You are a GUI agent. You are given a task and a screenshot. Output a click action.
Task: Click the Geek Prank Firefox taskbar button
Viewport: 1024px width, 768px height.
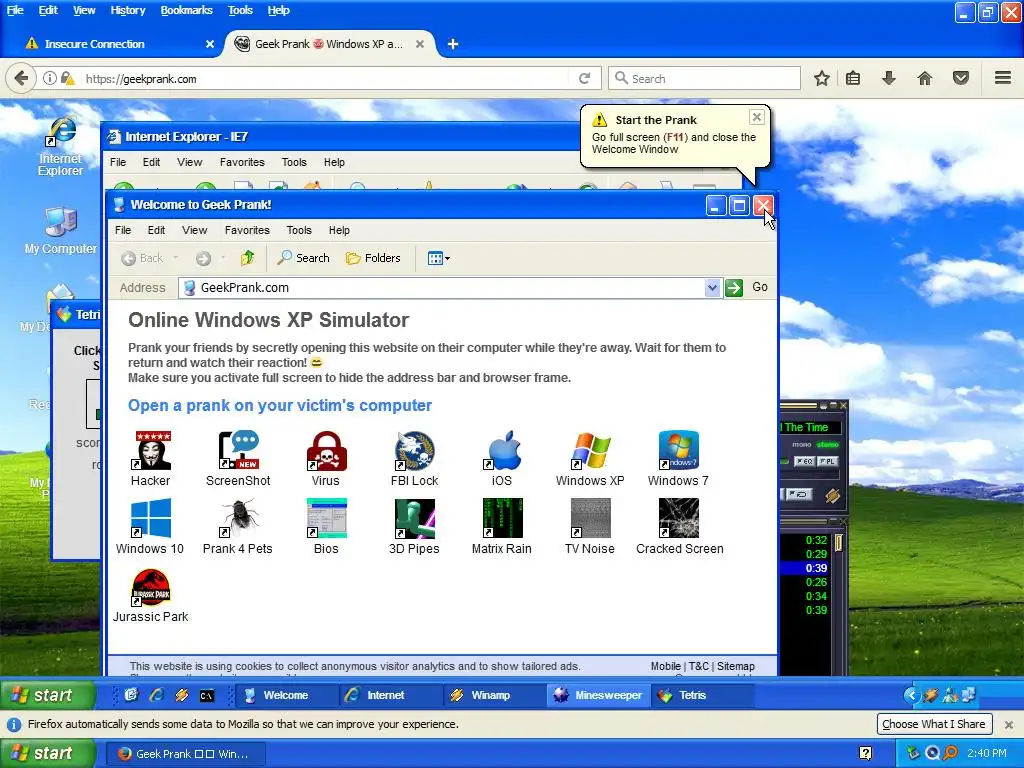[185, 754]
